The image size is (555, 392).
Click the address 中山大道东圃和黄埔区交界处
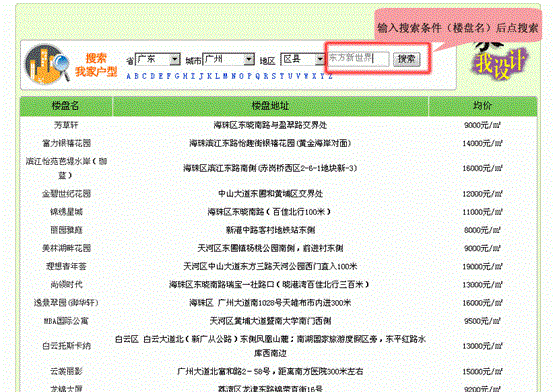point(270,194)
